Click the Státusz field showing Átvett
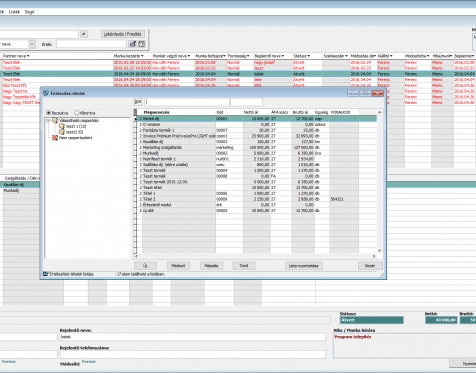This screenshot has width=476, height=373. tap(372, 320)
